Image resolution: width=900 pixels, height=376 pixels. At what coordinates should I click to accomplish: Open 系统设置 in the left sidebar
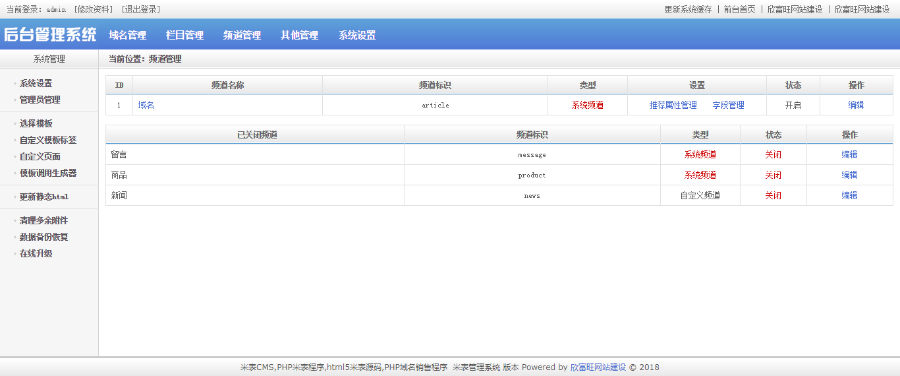pyautogui.click(x=36, y=83)
